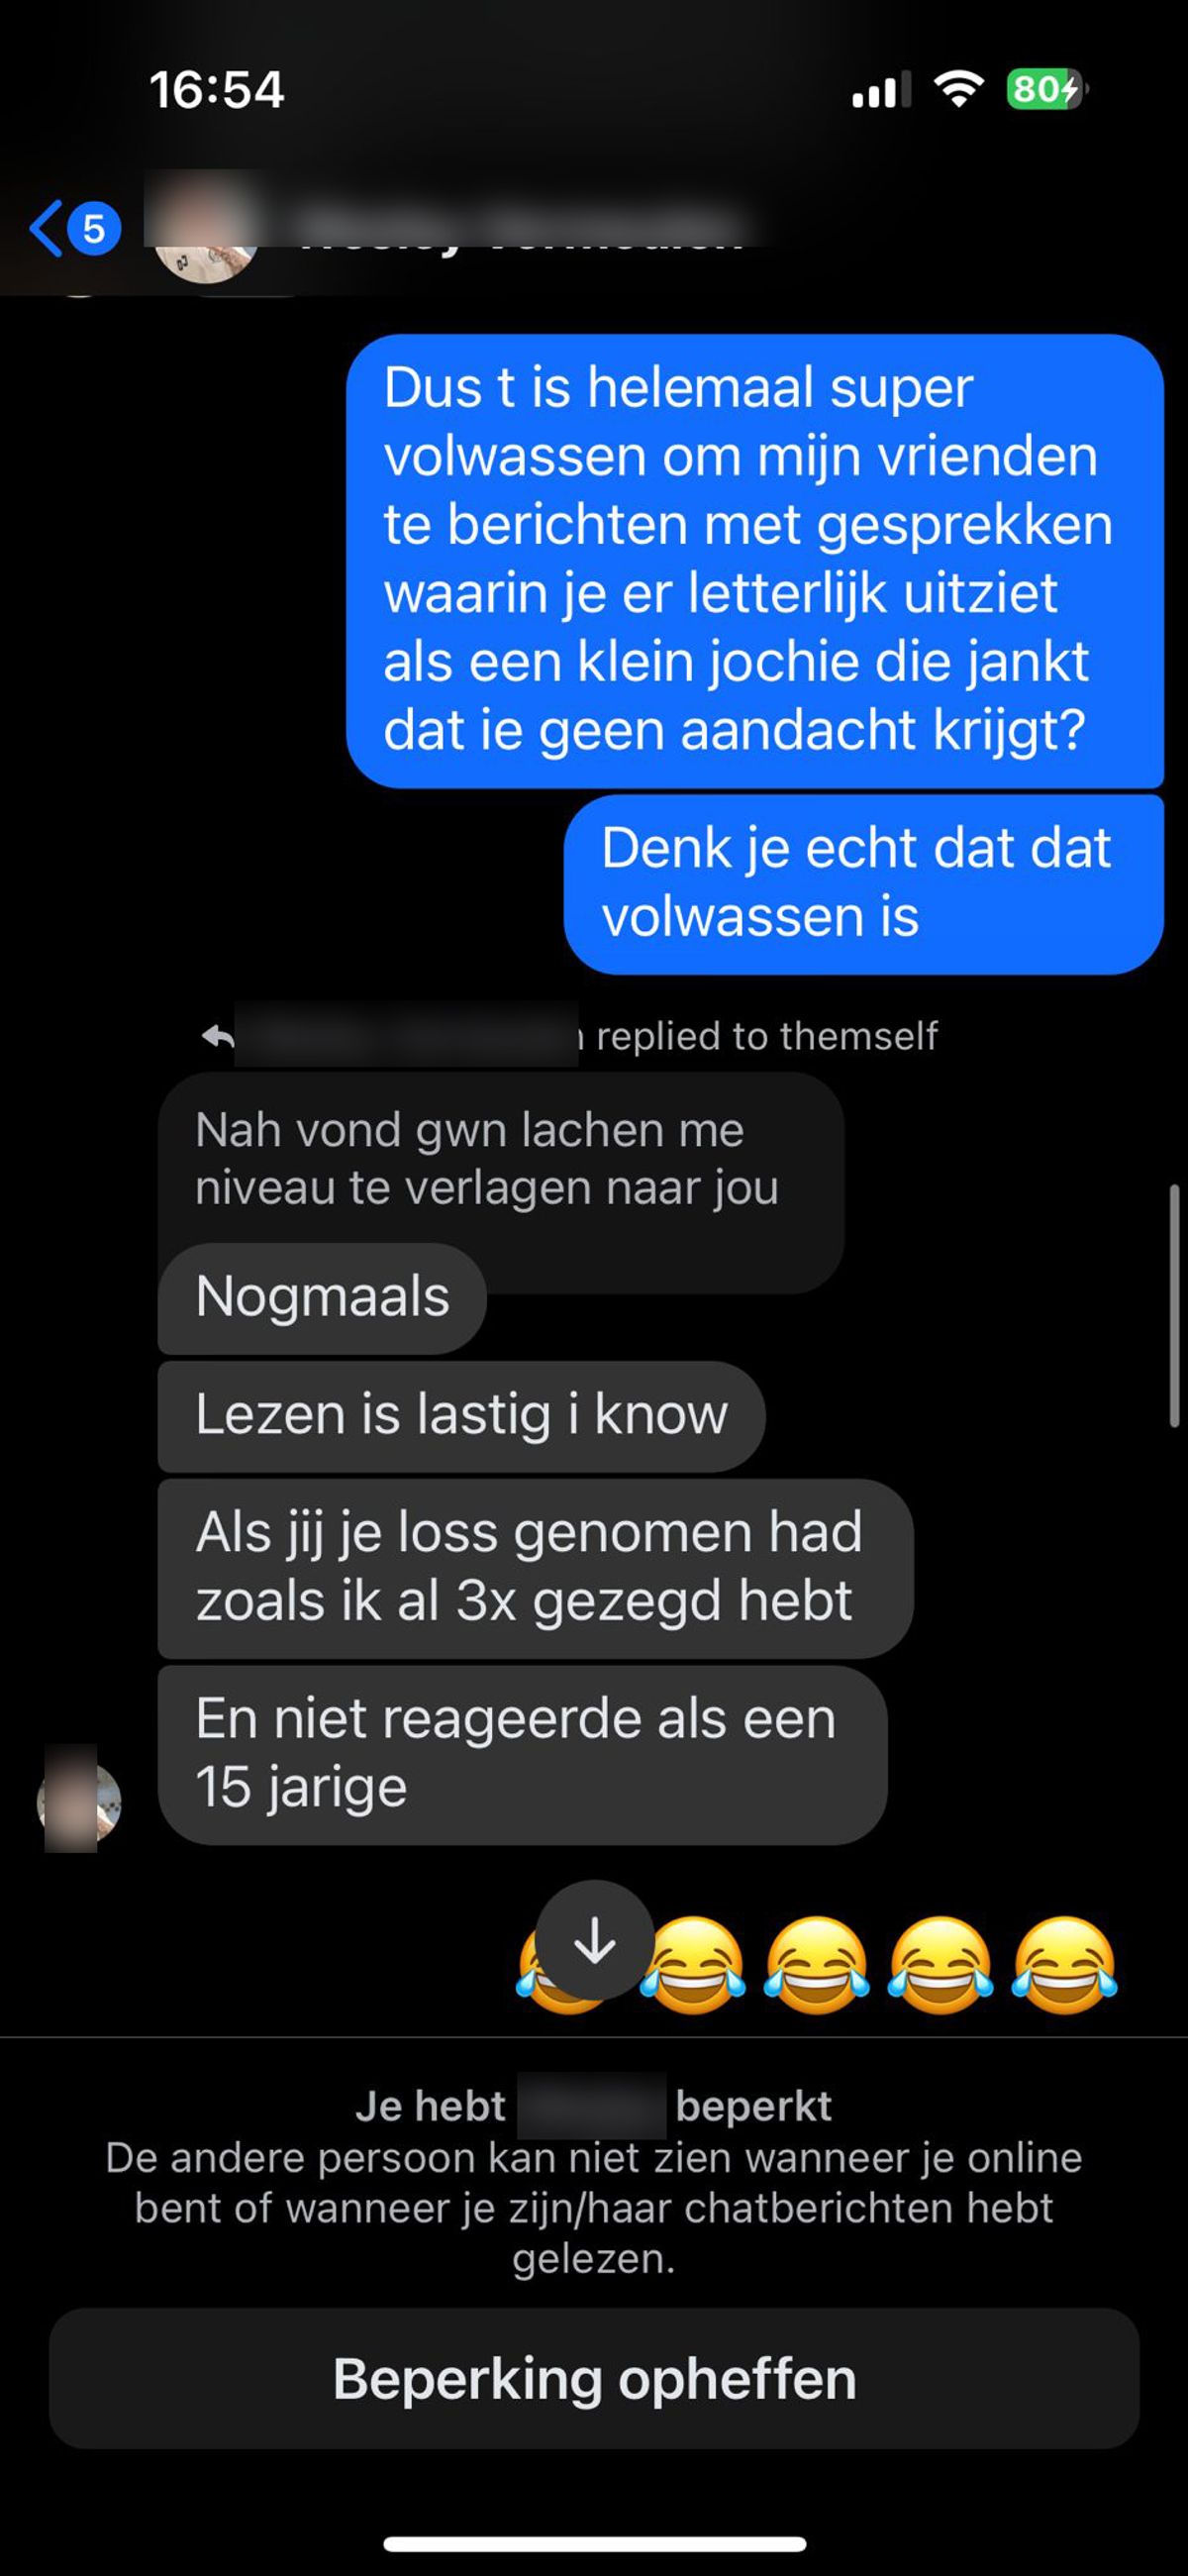Open the unread badge showing 5
This screenshot has width=1188, height=2576.
[94, 229]
